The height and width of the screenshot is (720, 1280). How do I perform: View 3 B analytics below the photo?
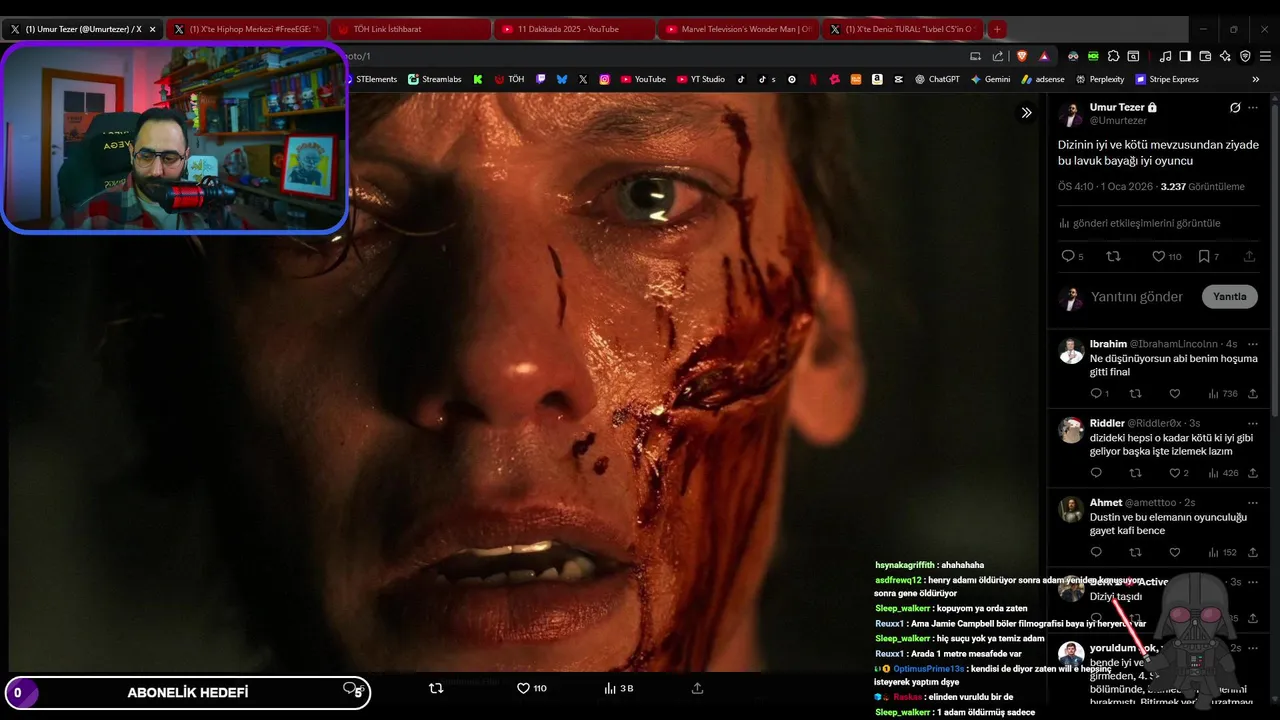(x=619, y=688)
